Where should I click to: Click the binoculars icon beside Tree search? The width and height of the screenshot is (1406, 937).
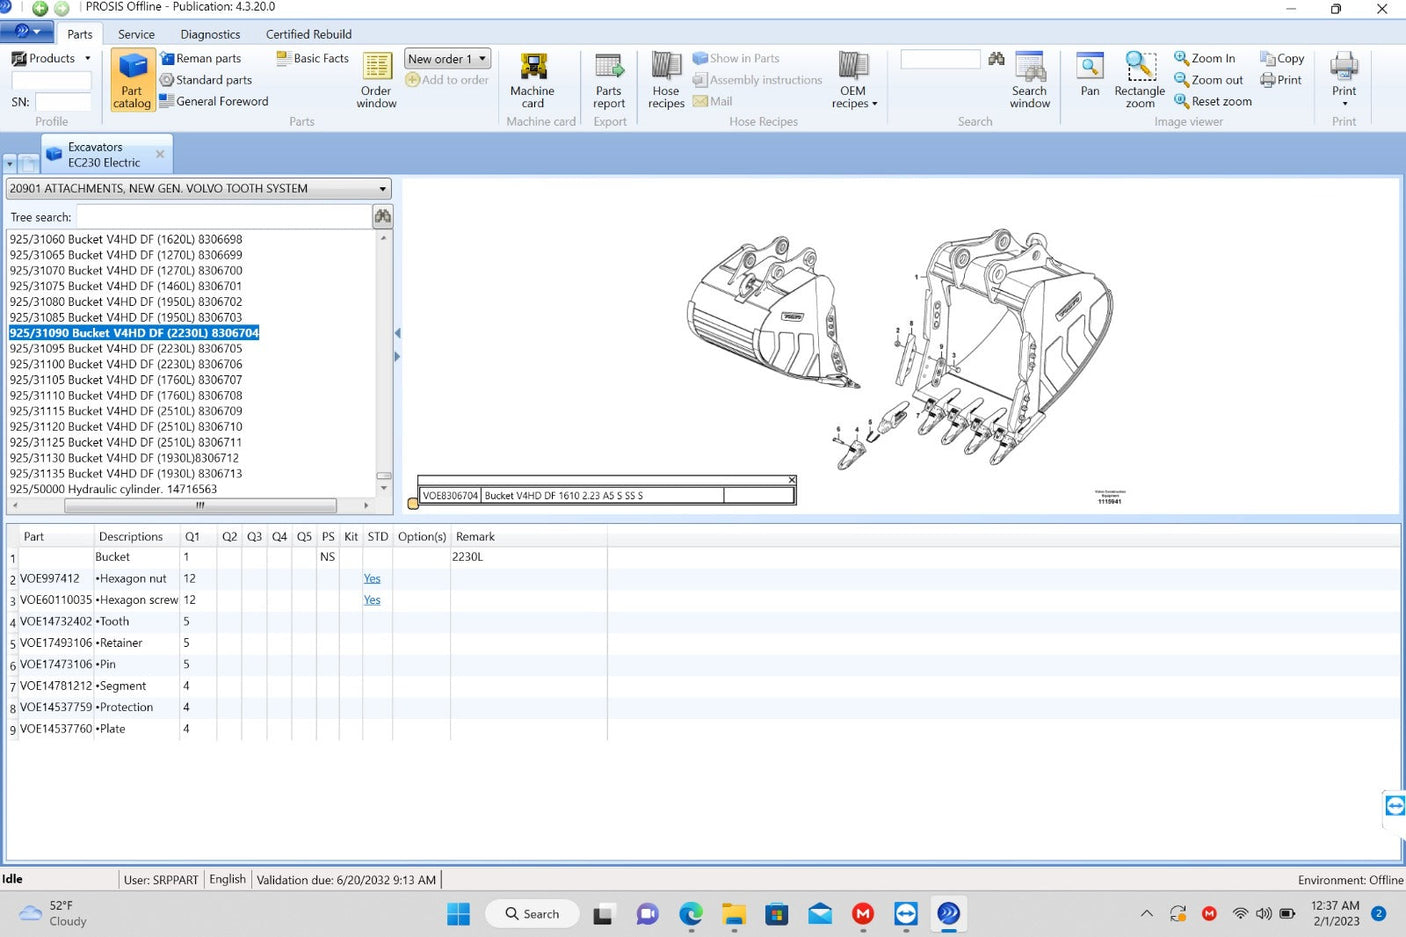(x=382, y=216)
